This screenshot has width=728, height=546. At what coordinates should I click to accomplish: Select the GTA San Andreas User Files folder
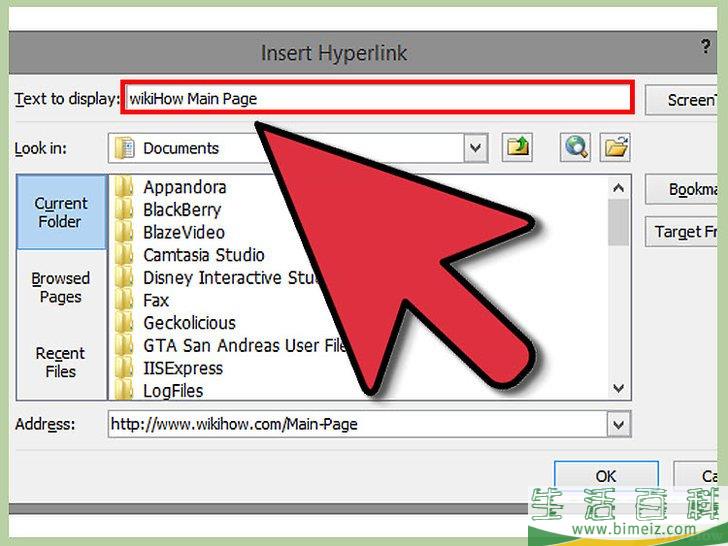(231, 345)
